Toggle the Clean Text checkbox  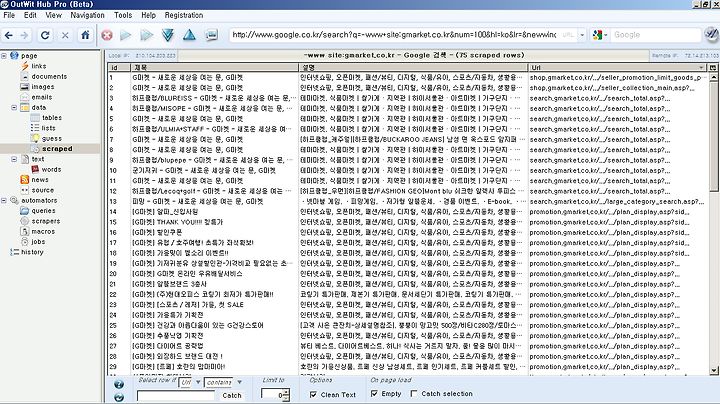point(313,394)
